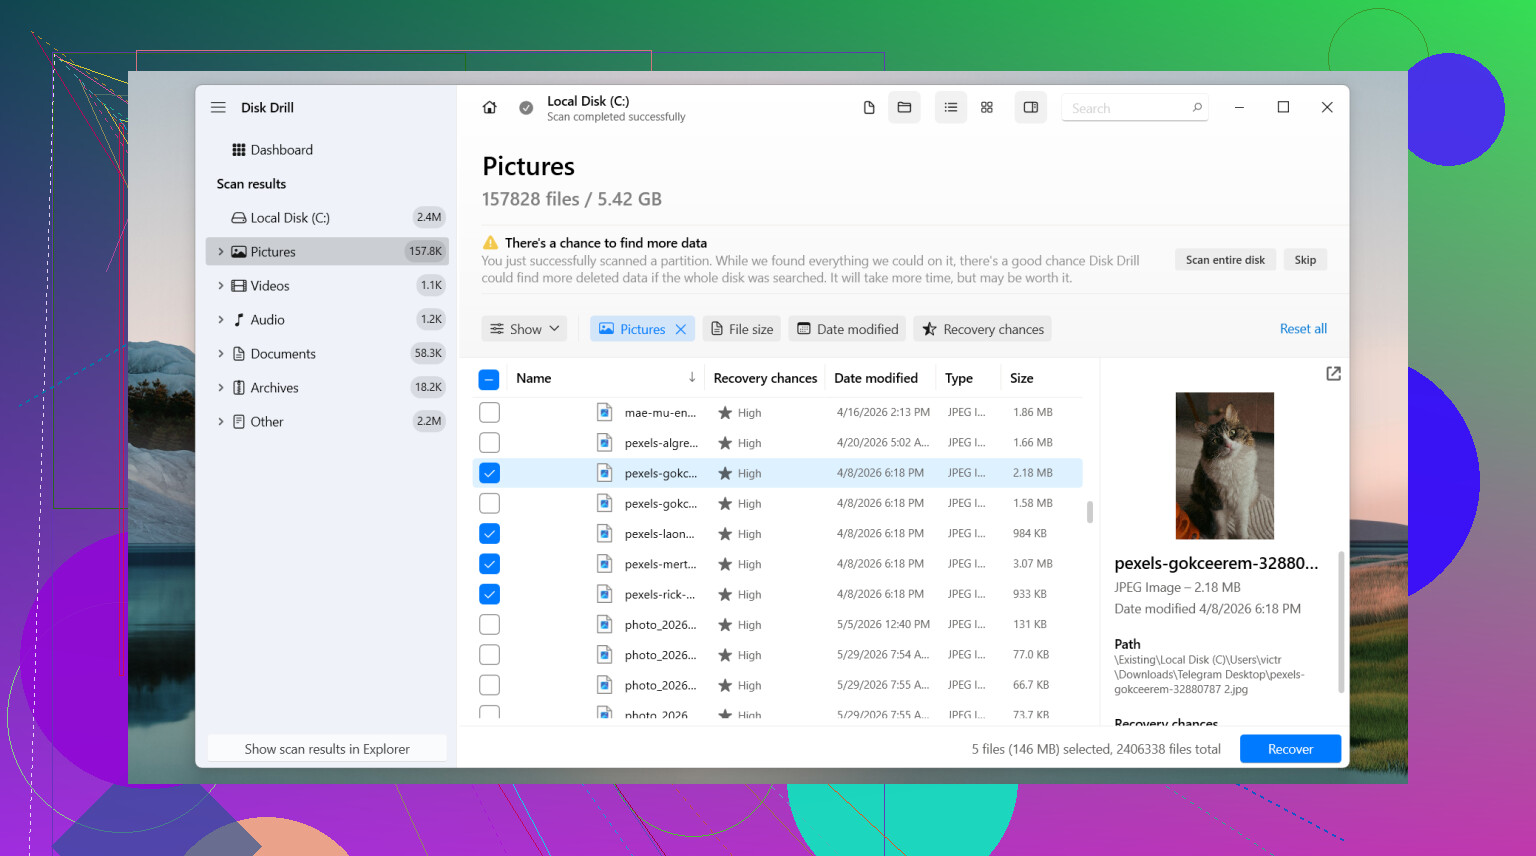Click the warning triangle icon in the notice
1536x856 pixels.
pyautogui.click(x=490, y=243)
